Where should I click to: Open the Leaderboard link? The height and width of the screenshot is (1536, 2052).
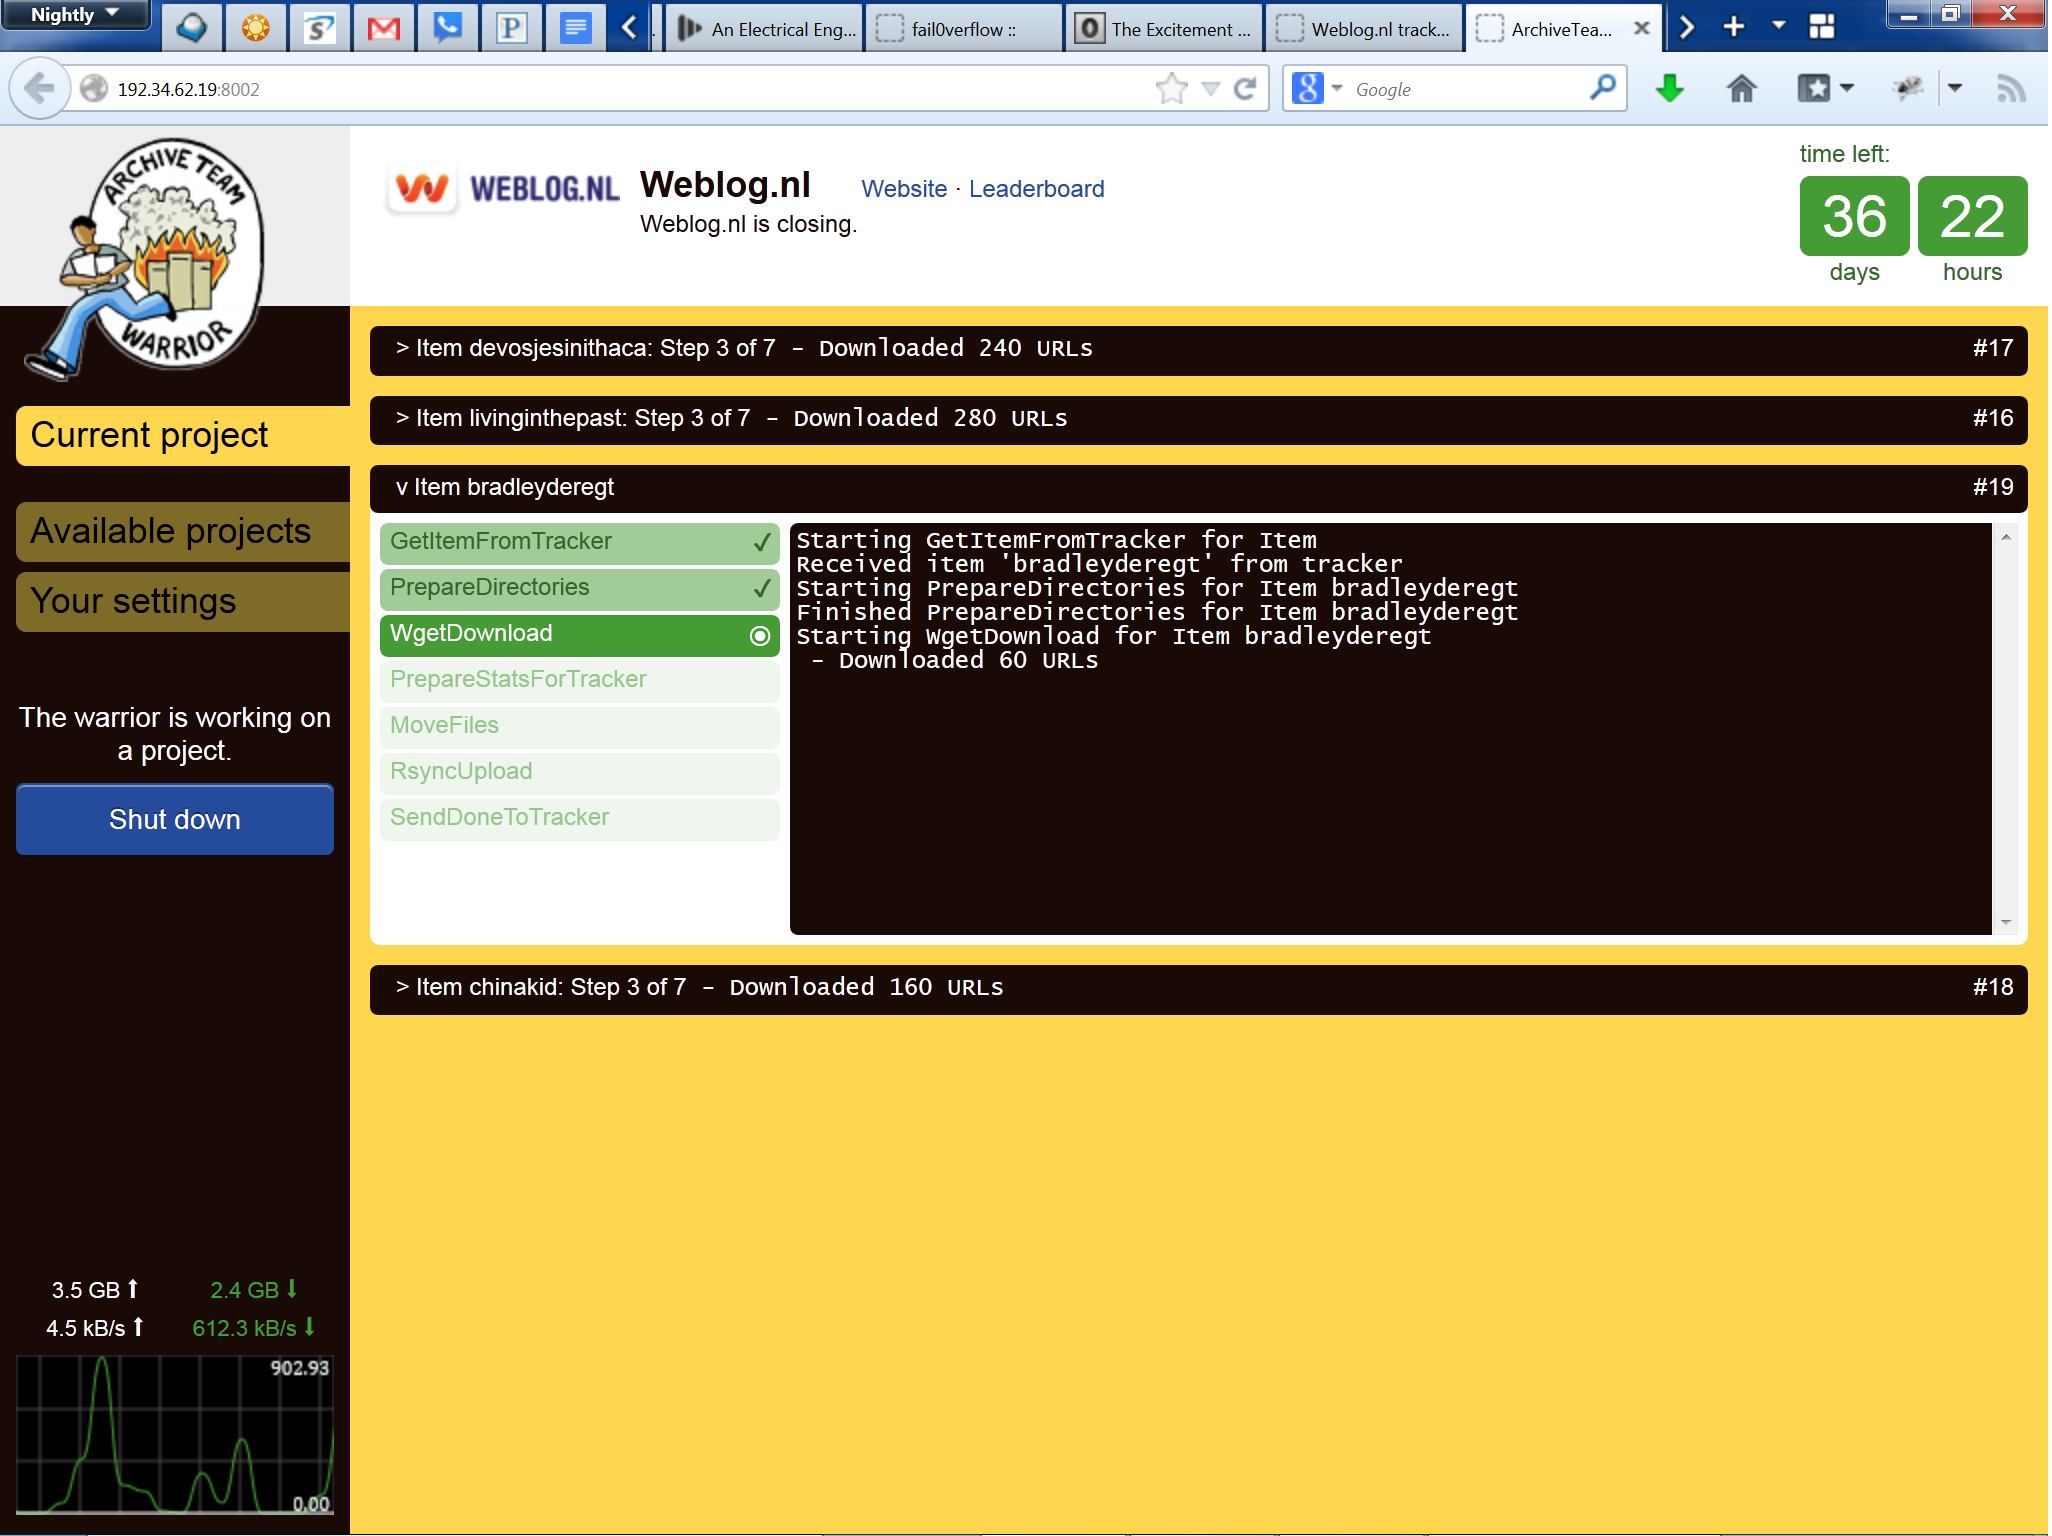[1036, 189]
